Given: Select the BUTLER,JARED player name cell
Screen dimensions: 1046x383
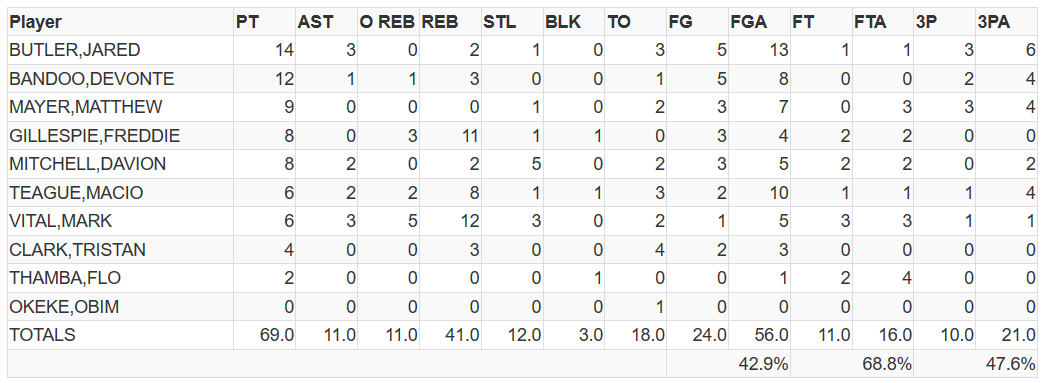Looking at the screenshot, I should point(121,50).
